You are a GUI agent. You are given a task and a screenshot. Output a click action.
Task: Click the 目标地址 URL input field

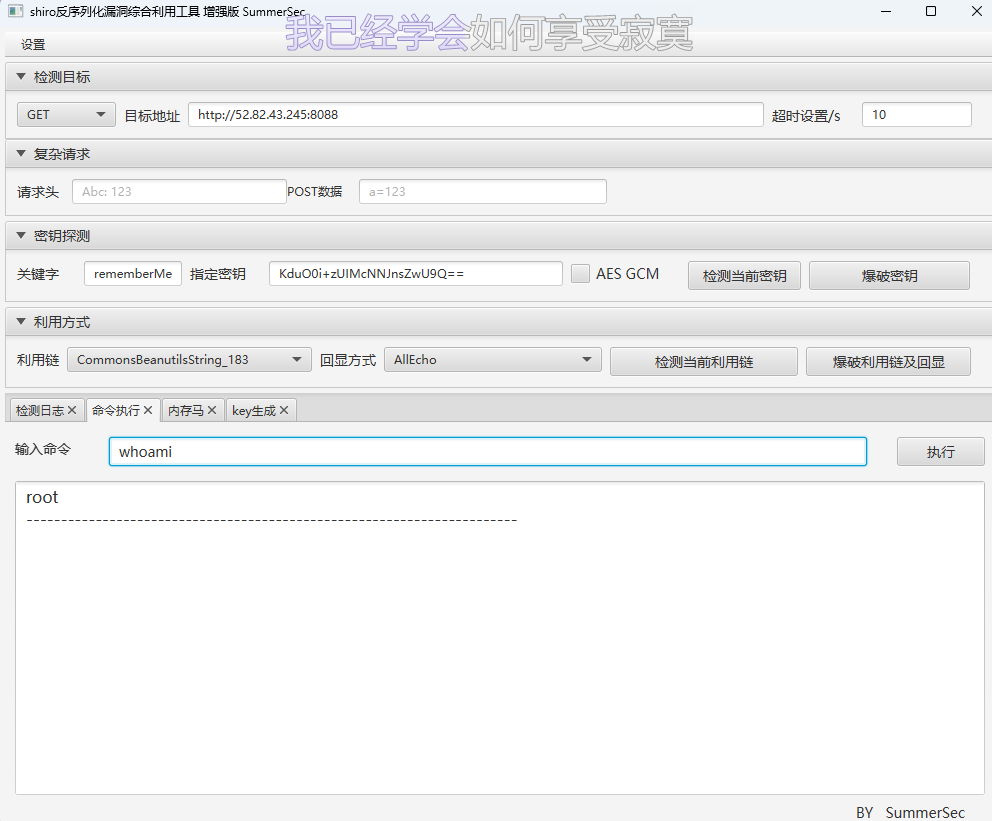pyautogui.click(x=475, y=115)
